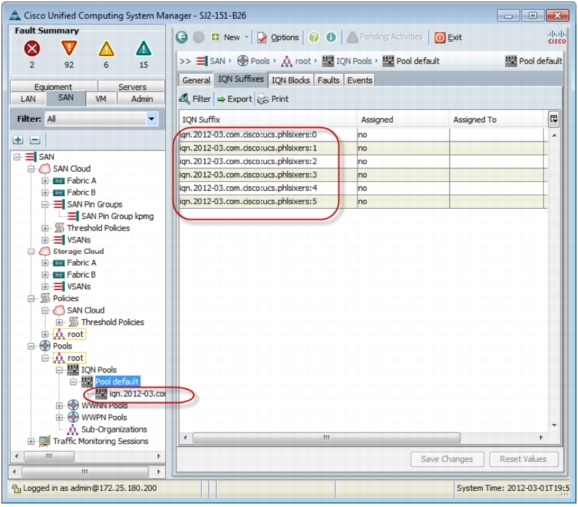Collapse all tree nodes with the minus icon
This screenshot has height=507, width=578.
[35, 140]
